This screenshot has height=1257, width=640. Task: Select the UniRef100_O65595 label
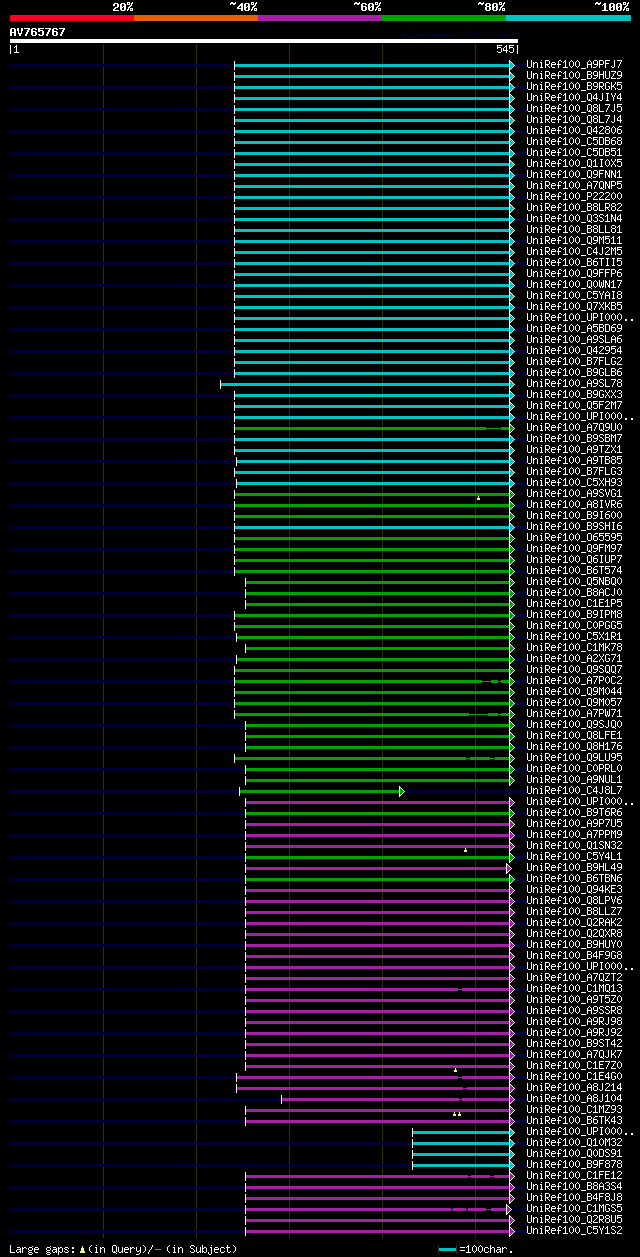pyautogui.click(x=574, y=537)
